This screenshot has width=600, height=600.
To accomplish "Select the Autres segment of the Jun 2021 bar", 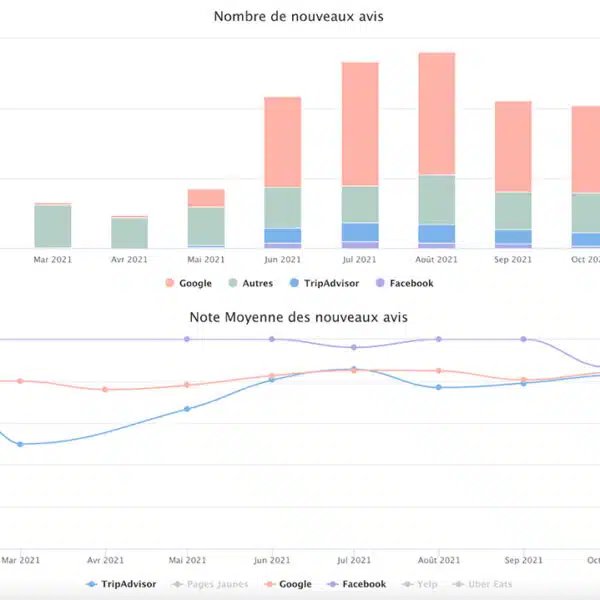I will click(283, 207).
